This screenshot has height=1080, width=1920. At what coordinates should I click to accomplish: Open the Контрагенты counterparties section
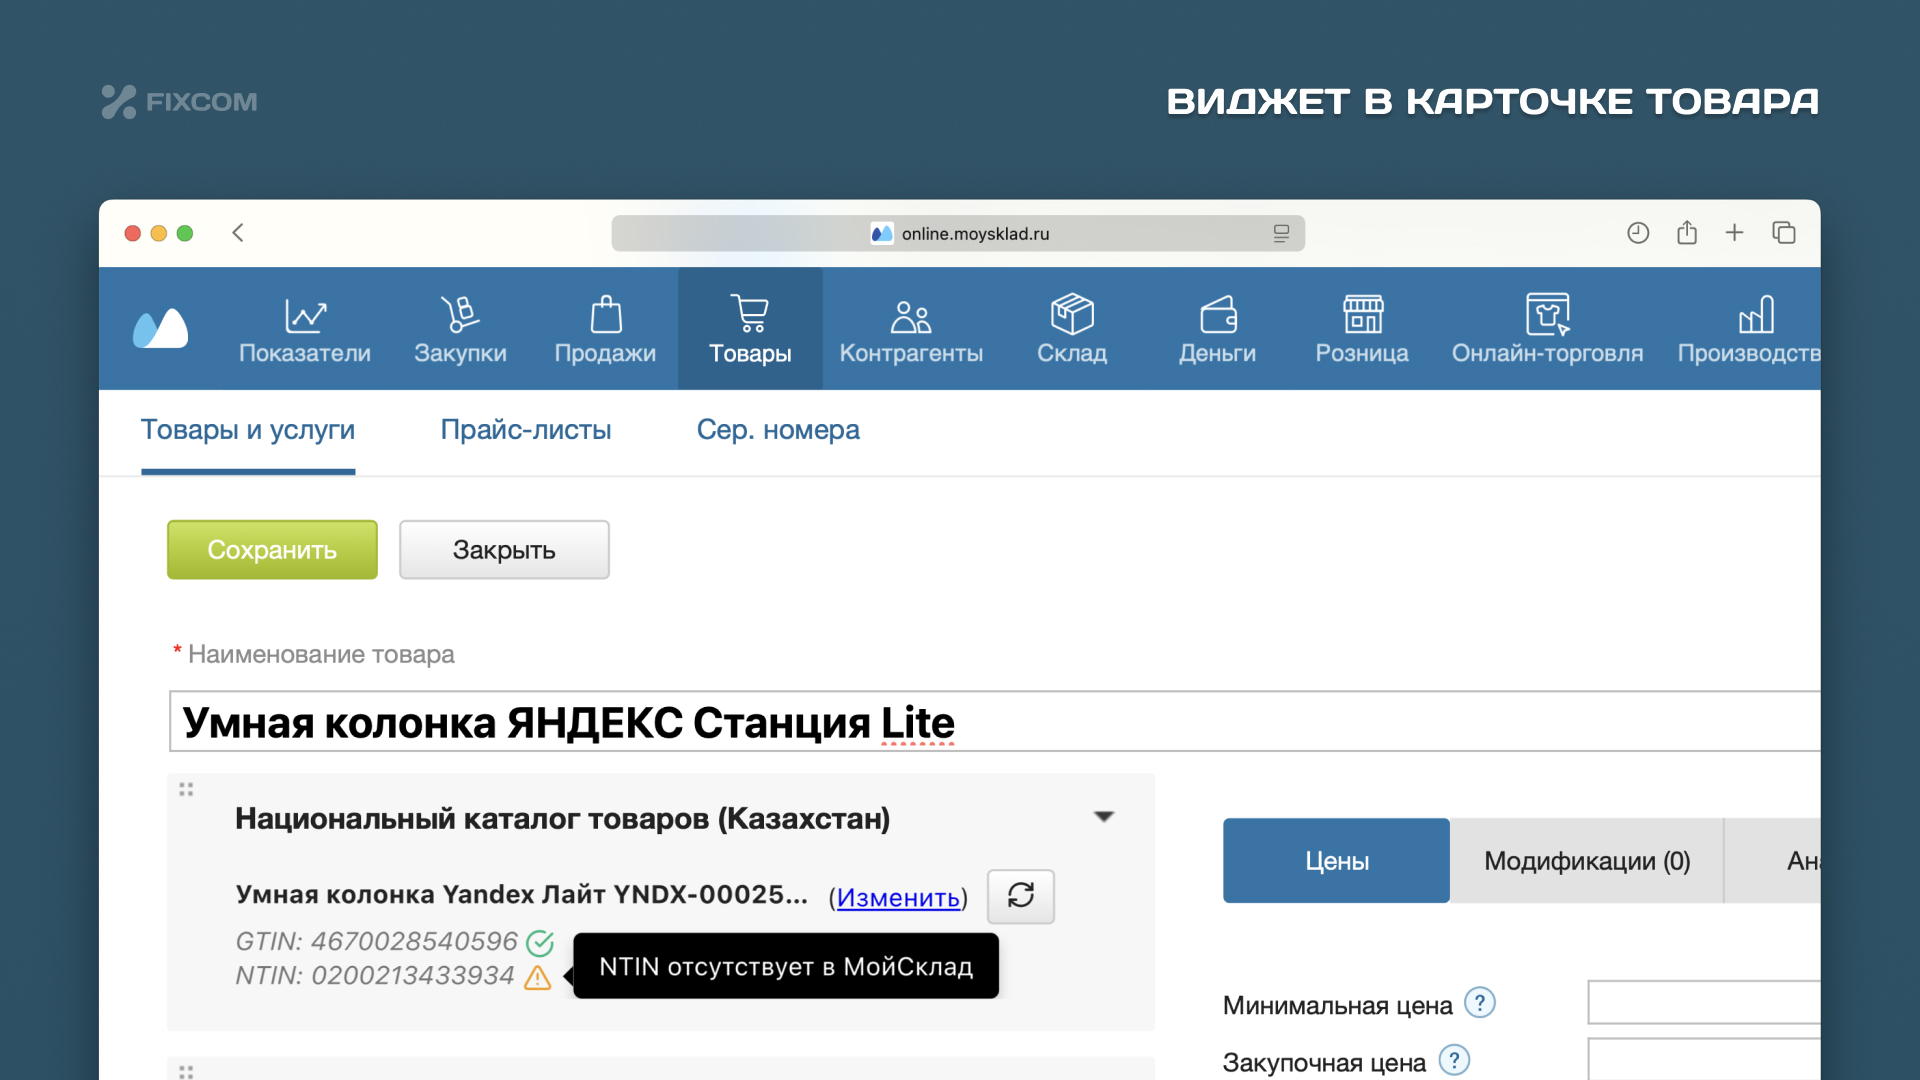[x=910, y=329]
